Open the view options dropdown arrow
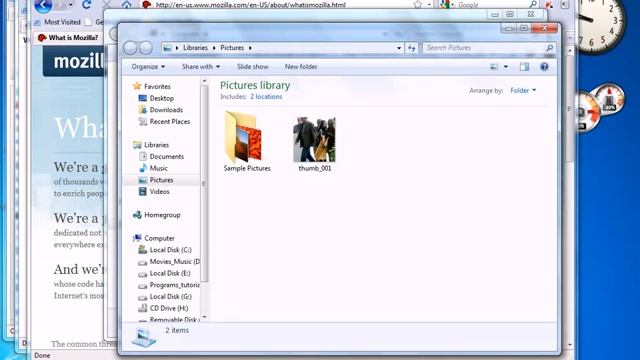Screen dimensions: 640x360 tap(506, 67)
